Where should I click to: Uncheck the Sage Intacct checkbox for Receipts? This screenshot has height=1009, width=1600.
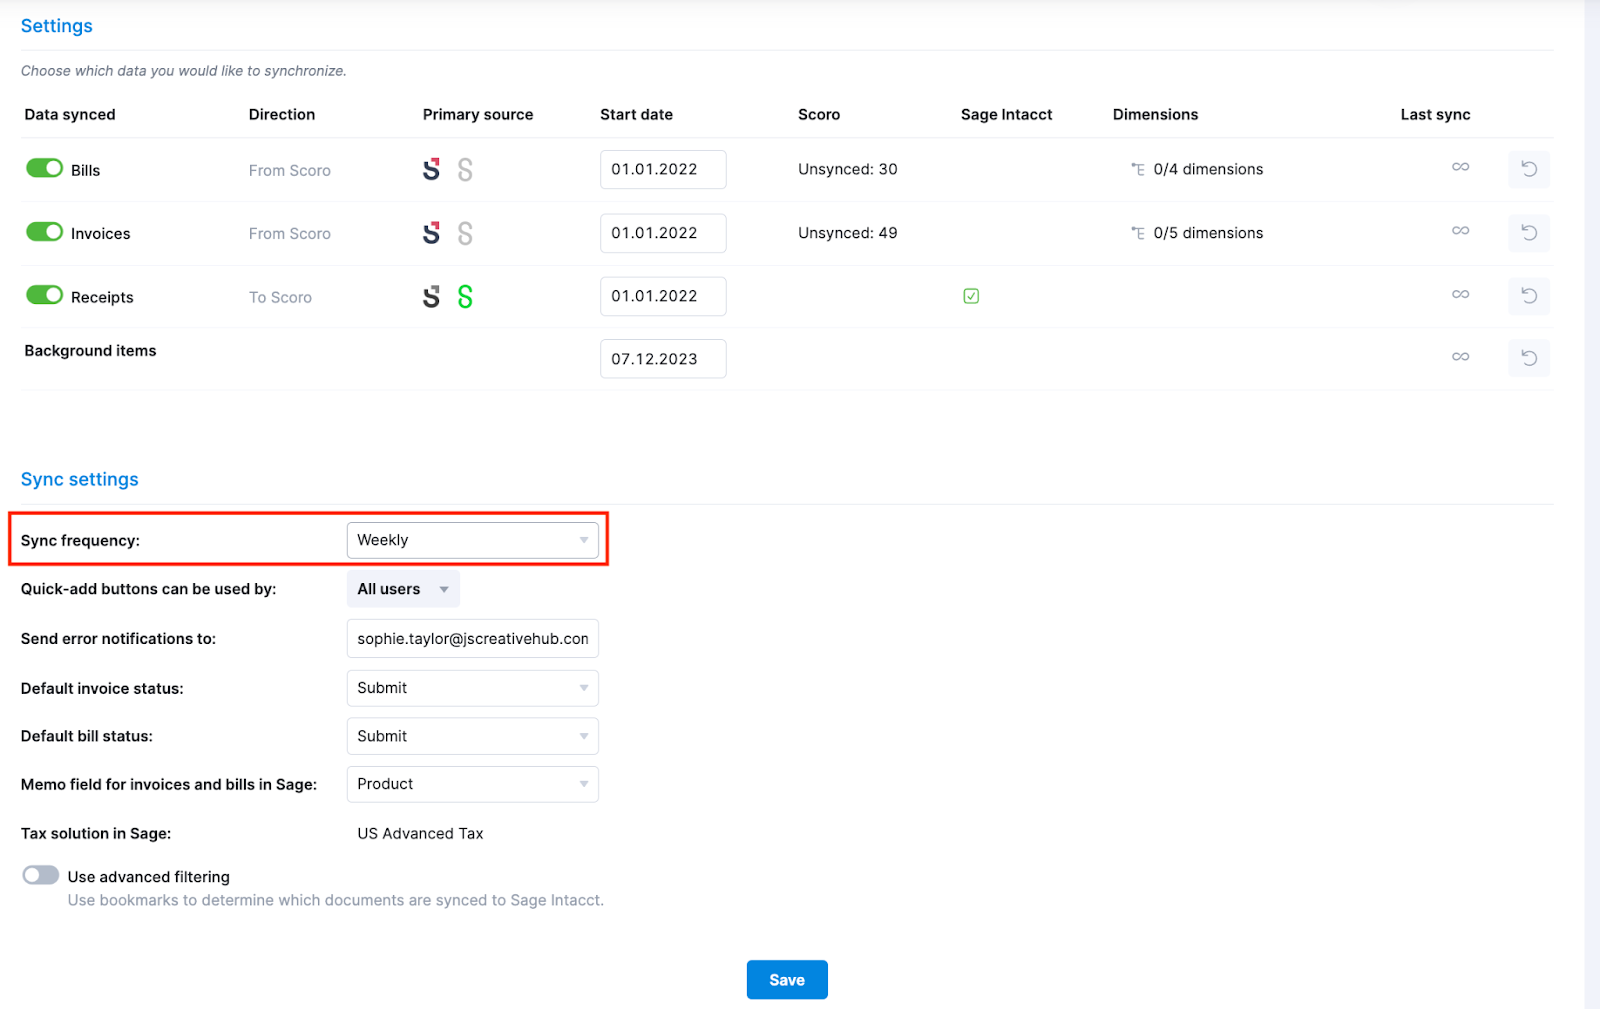click(x=970, y=295)
